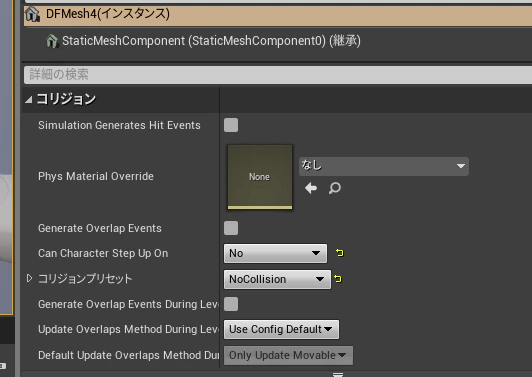
Task: Click the Simulation Generates Hit Events label
Action: click(x=119, y=125)
